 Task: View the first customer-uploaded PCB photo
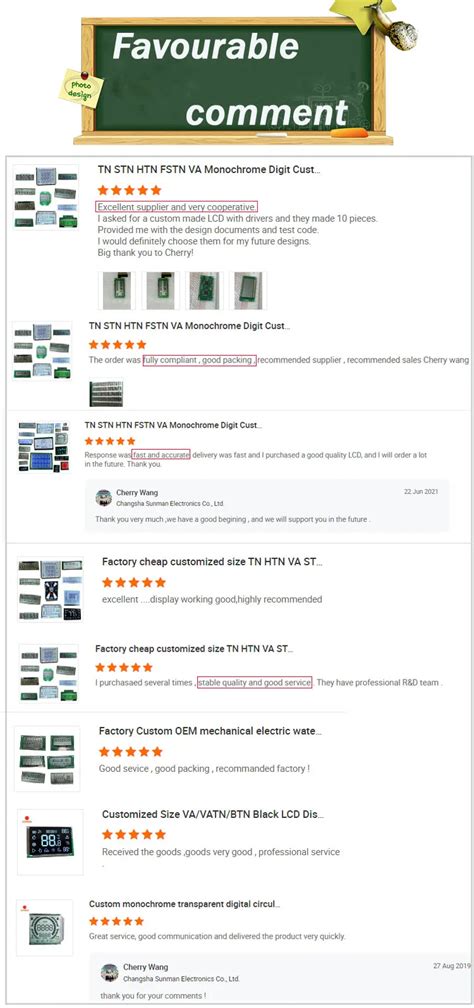[116, 291]
